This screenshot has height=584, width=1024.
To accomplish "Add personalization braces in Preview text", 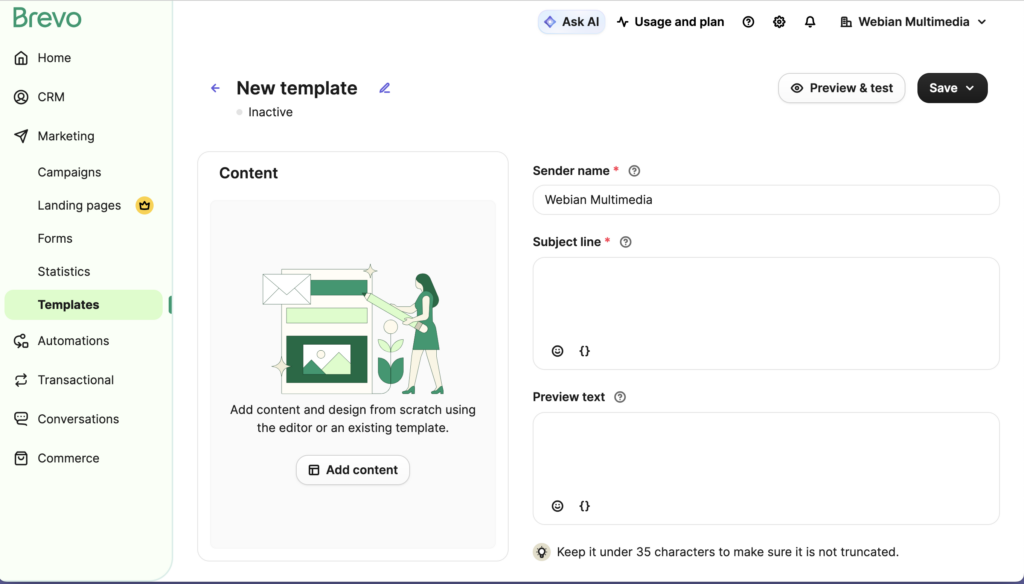I will pyautogui.click(x=585, y=506).
